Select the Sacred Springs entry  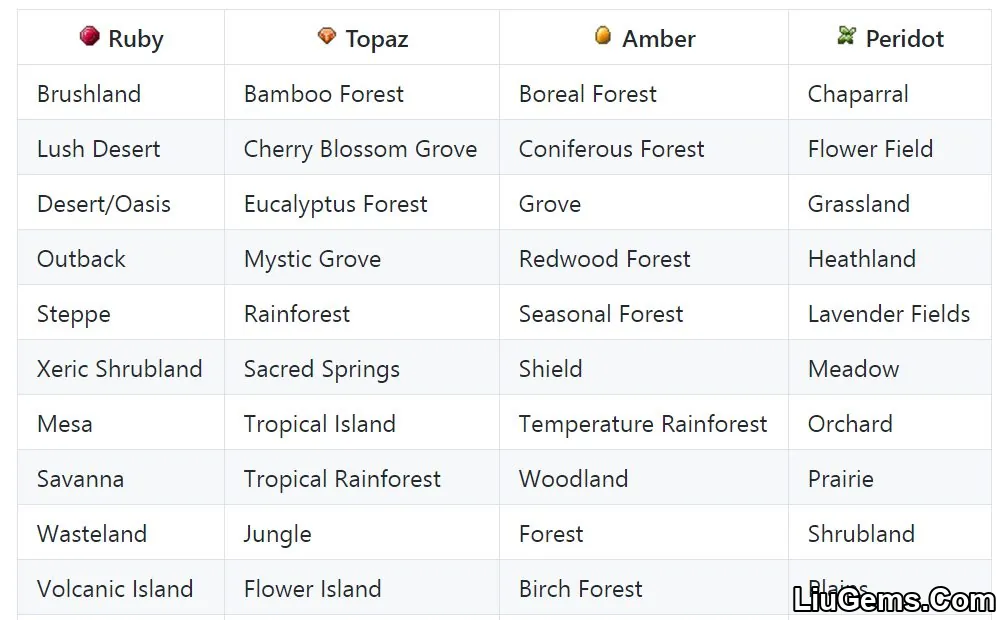pos(321,370)
